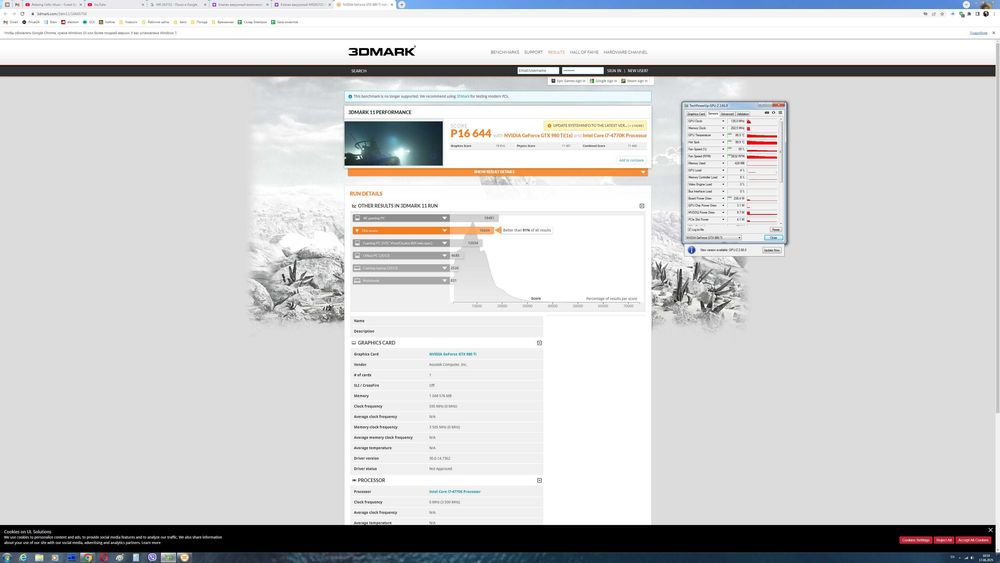Screen dimensions: 1000x563
Task: Click Intel Core i7-4770K Processor in Processor row
Action: [455, 492]
